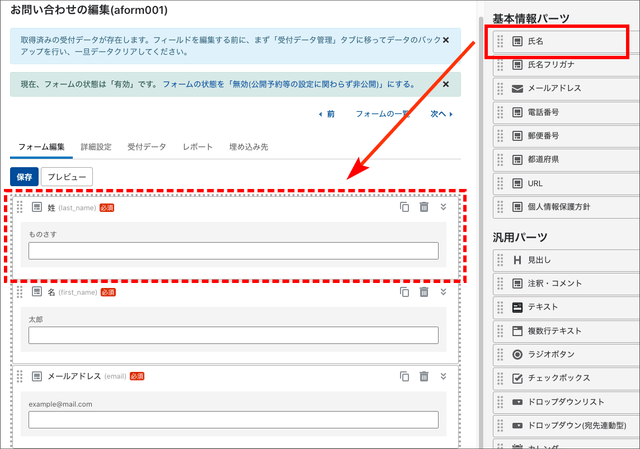Select the メールアドレス part in sidebar

566,89
